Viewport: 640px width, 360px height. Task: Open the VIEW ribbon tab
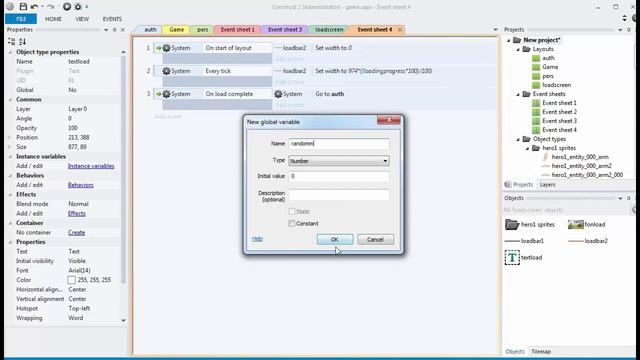click(x=82, y=19)
